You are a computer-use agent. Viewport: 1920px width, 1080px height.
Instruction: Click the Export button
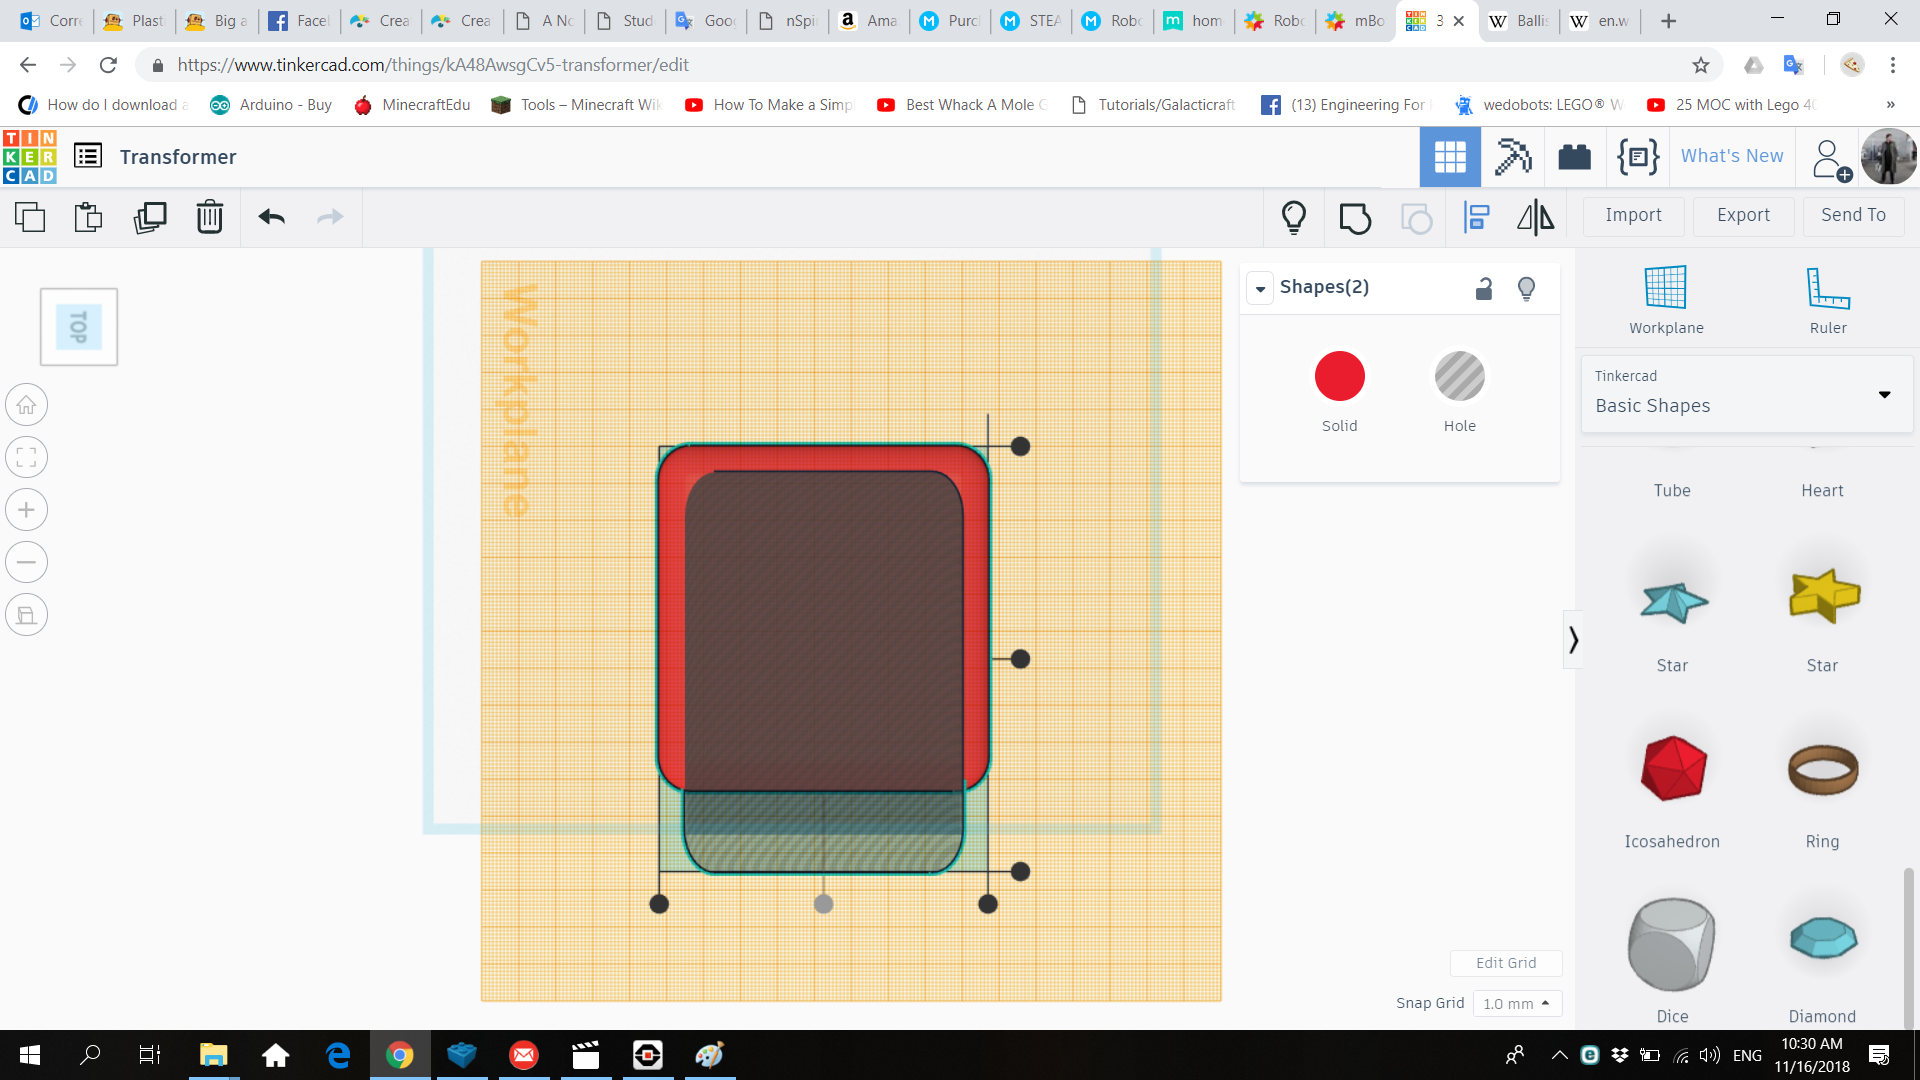coord(1742,216)
